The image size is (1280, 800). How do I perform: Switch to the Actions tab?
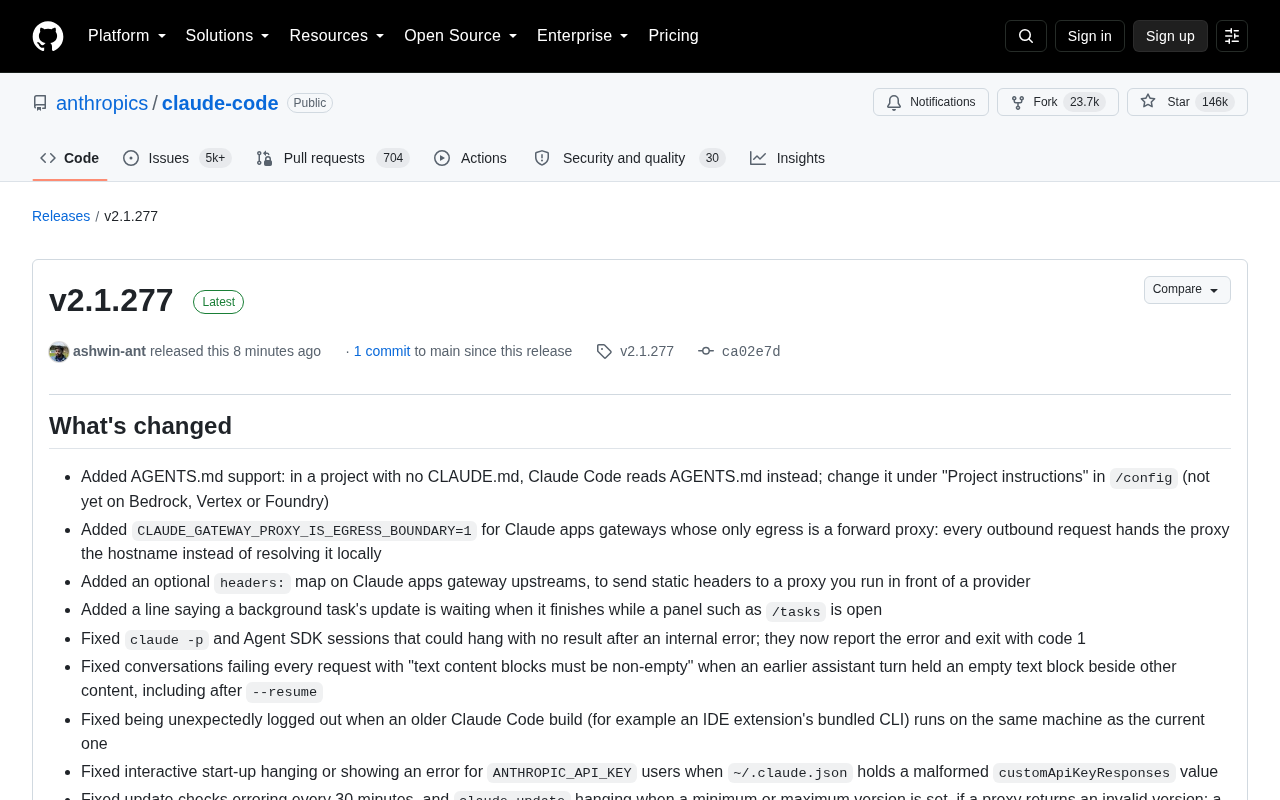(471, 158)
